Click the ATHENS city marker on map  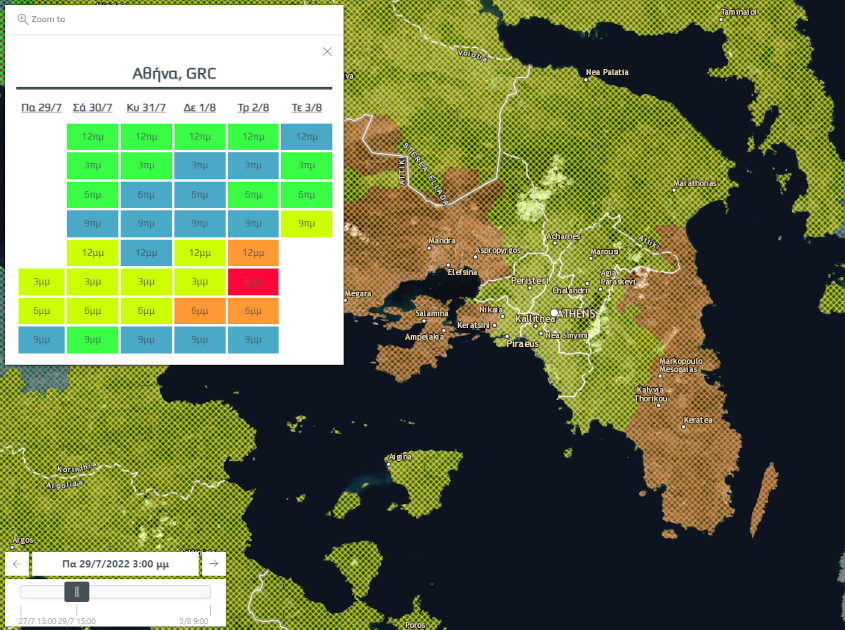coord(554,313)
